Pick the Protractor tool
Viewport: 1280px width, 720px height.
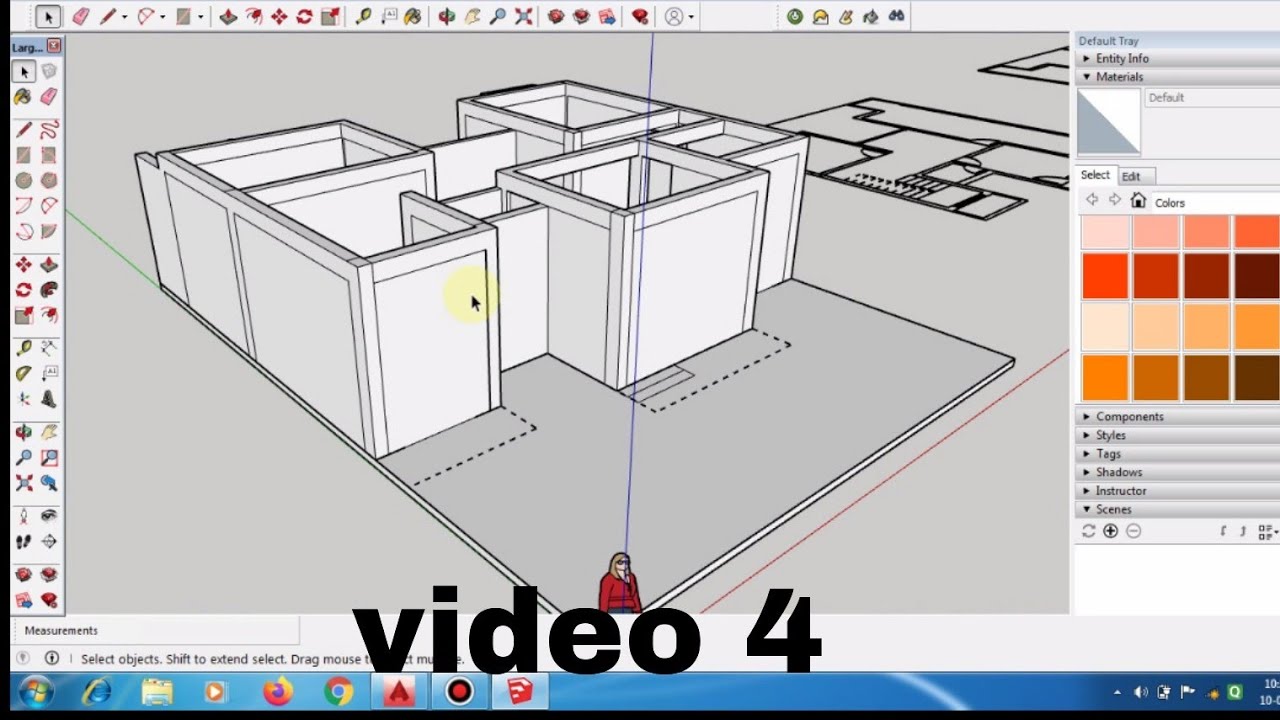pos(23,373)
